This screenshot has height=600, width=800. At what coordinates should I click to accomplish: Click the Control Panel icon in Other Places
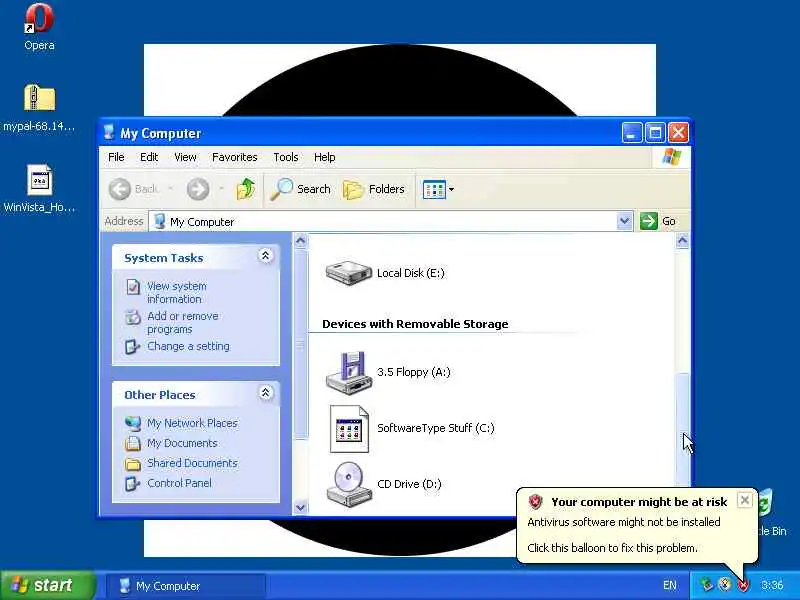[133, 483]
